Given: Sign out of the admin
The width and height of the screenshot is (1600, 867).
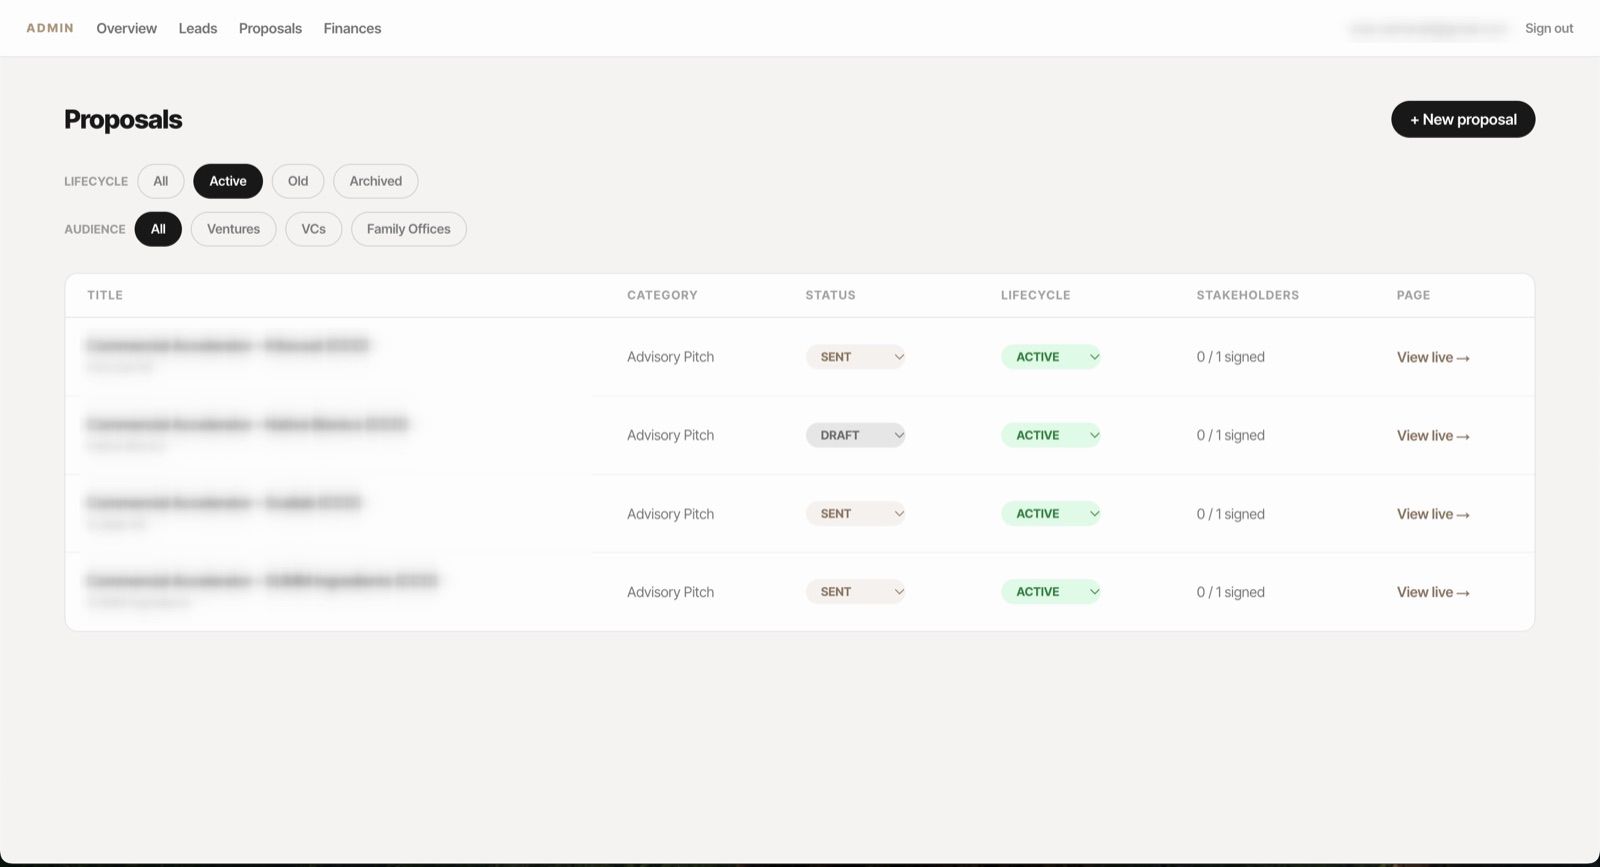Looking at the screenshot, I should pyautogui.click(x=1549, y=28).
